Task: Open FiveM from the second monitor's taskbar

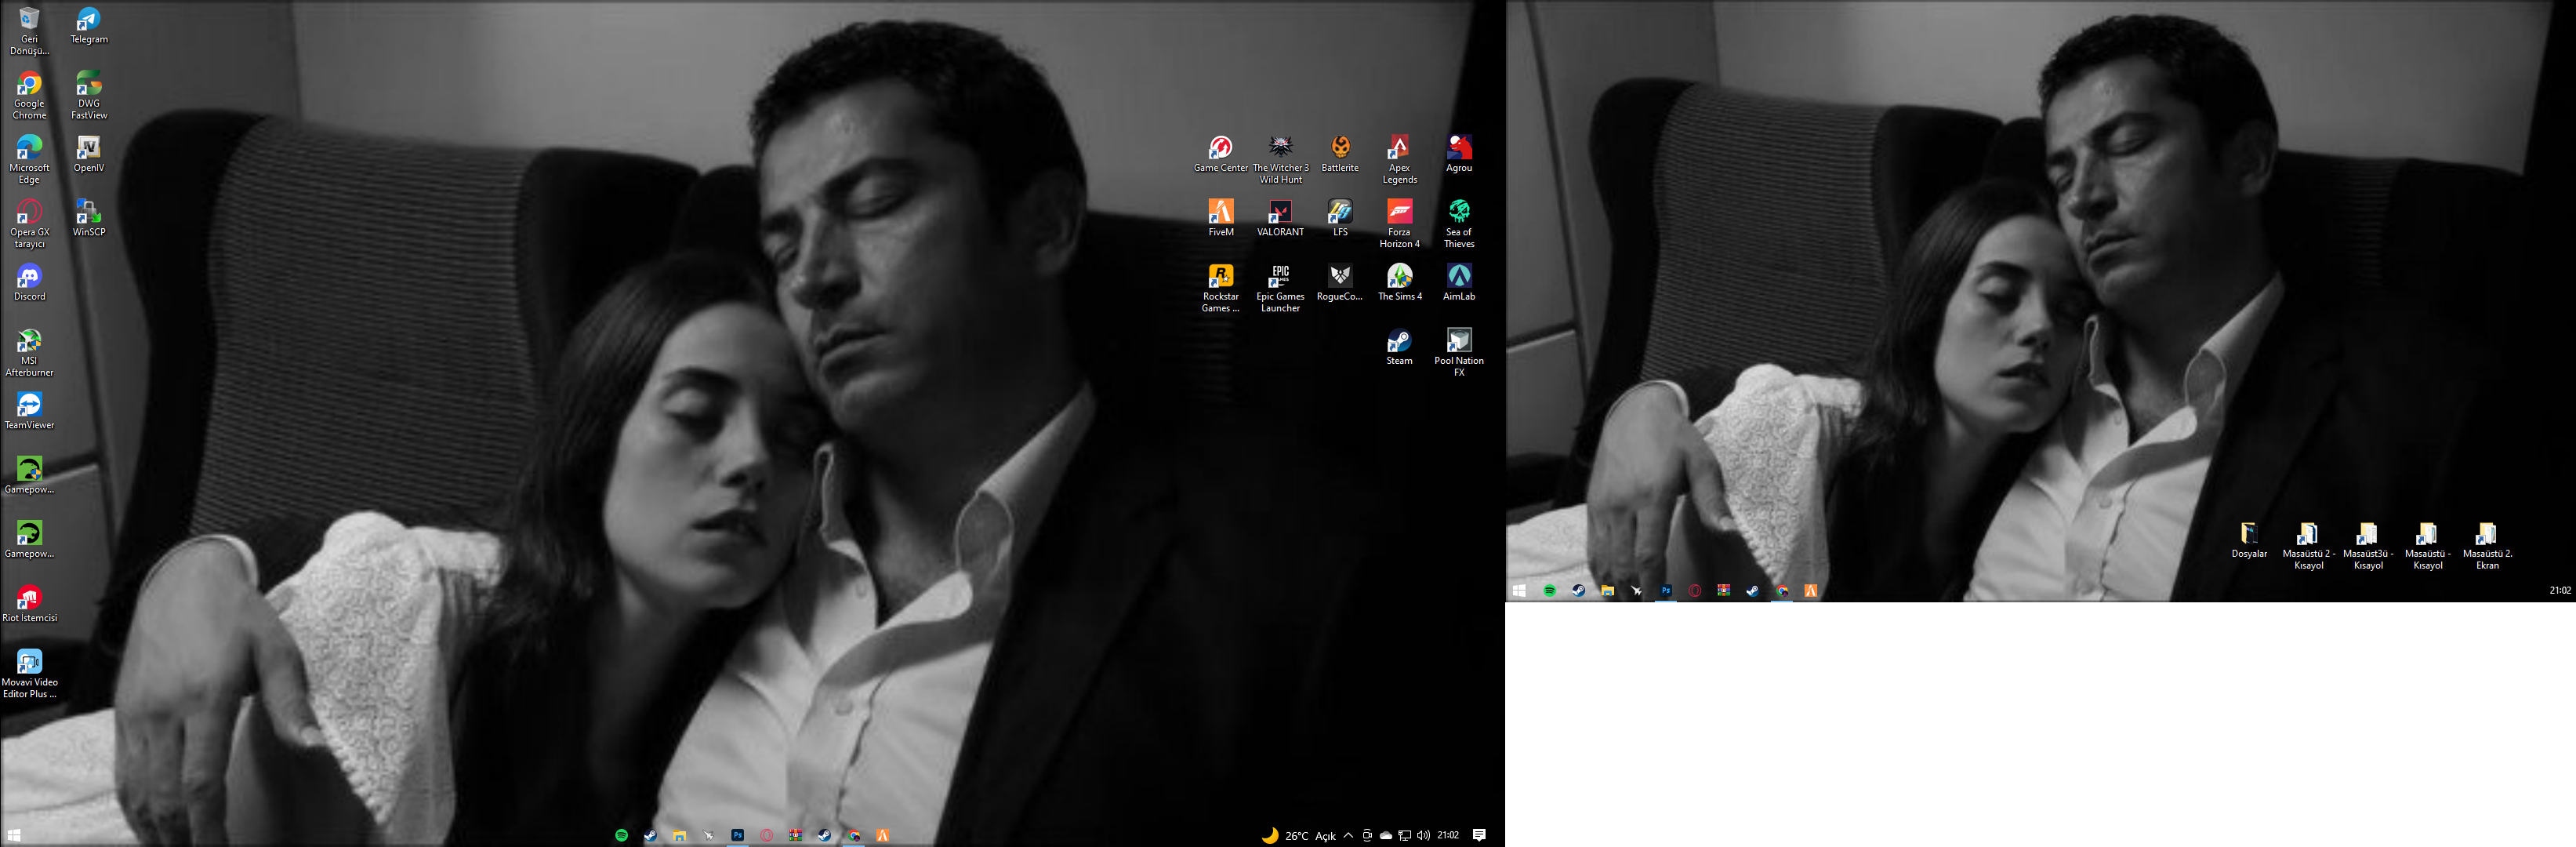Action: [1811, 591]
